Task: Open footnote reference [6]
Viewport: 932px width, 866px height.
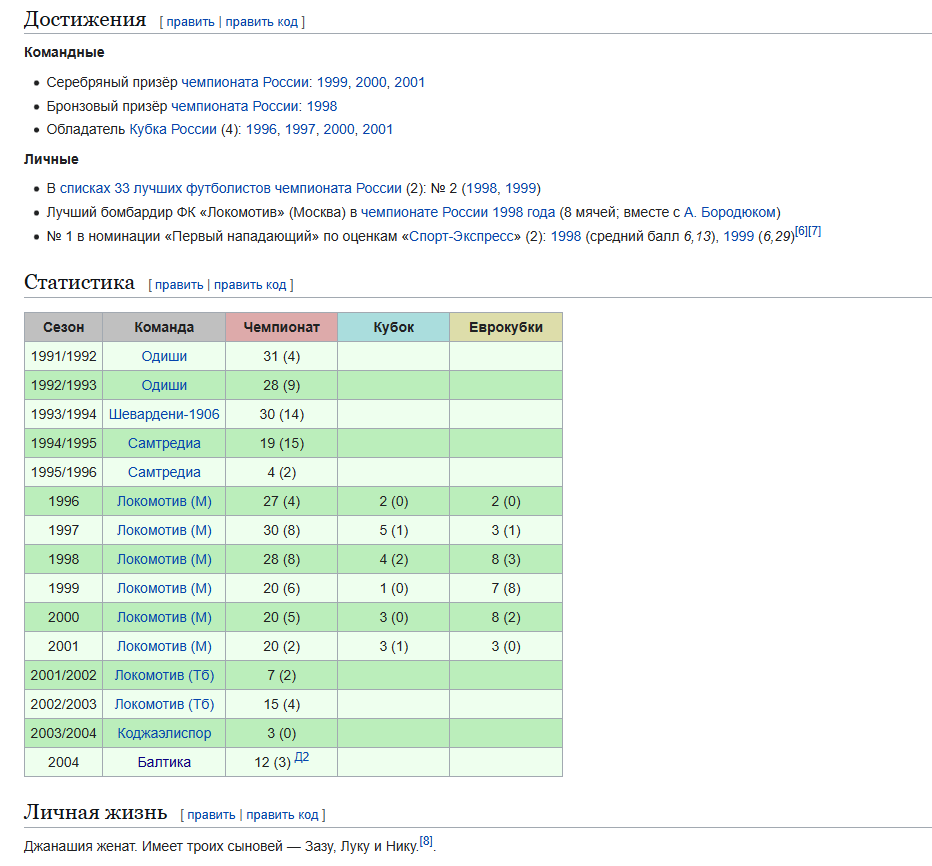Action: click(801, 231)
